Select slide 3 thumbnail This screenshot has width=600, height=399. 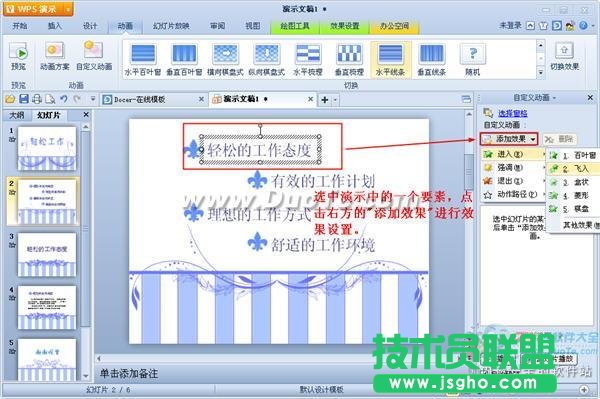pyautogui.click(x=47, y=255)
